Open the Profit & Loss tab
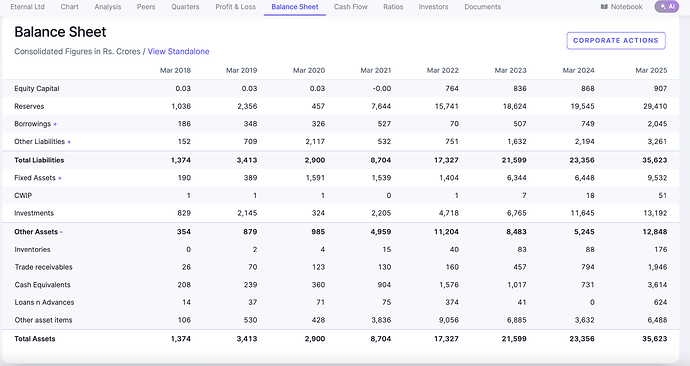 [235, 7]
